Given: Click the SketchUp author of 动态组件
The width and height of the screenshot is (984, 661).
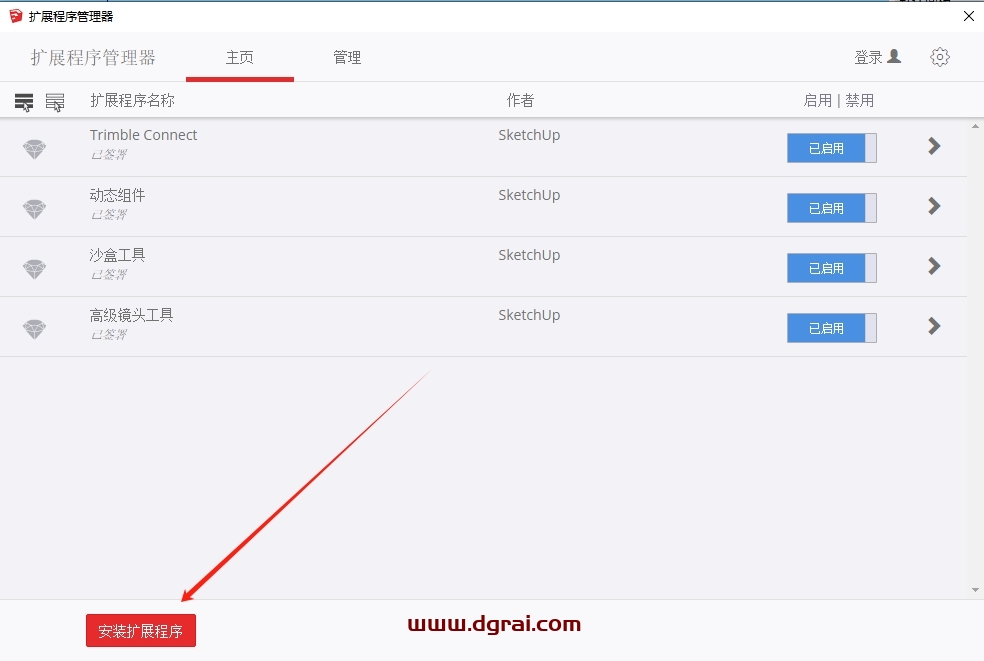Looking at the screenshot, I should pos(529,195).
